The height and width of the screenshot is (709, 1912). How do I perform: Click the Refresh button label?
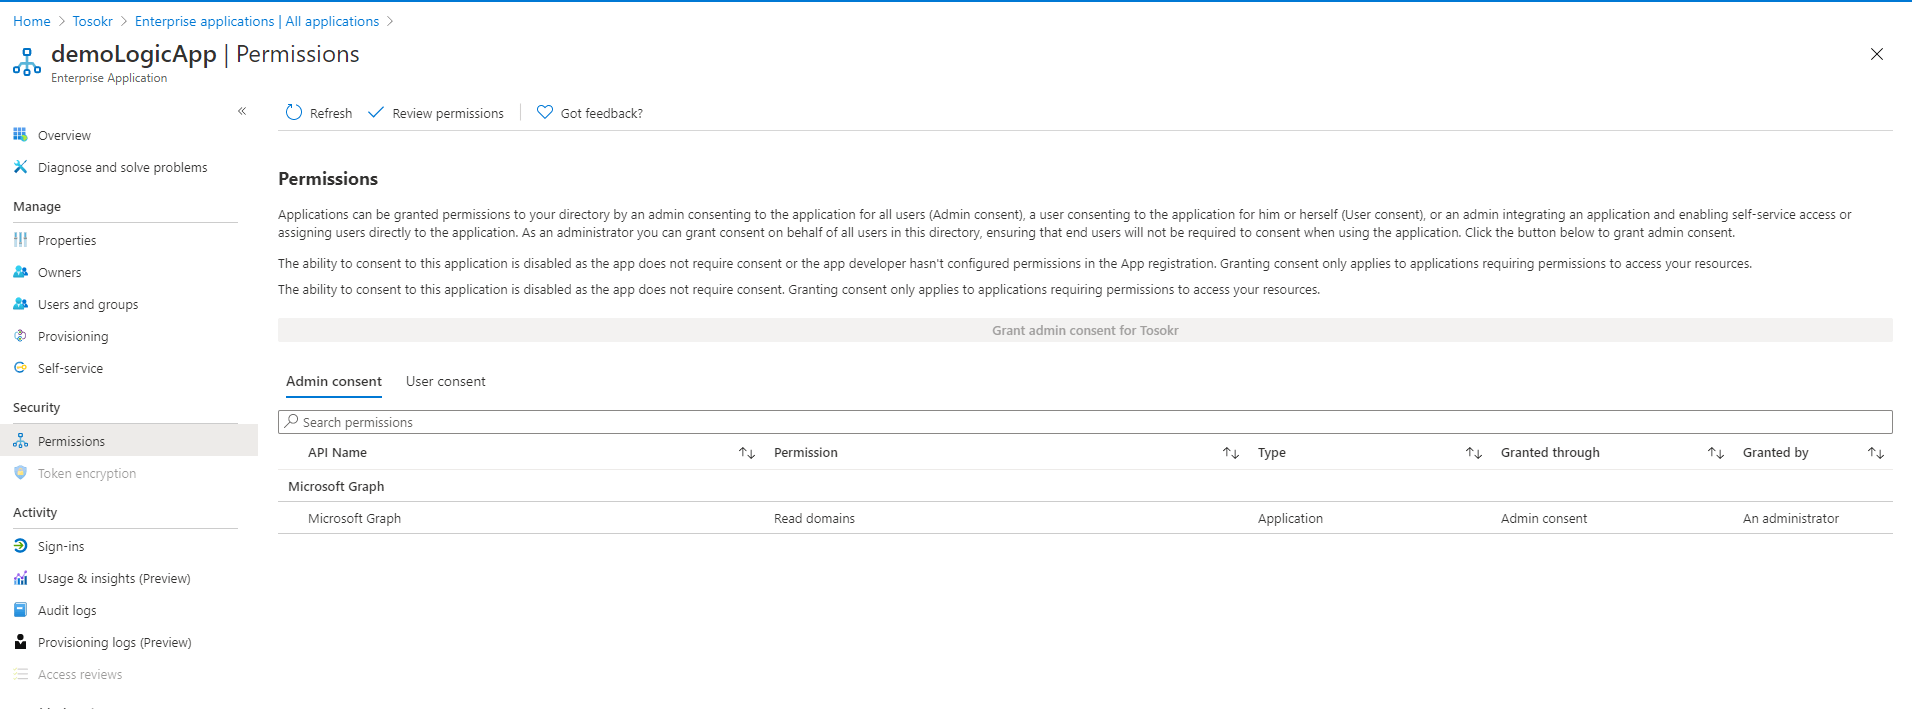331,113
